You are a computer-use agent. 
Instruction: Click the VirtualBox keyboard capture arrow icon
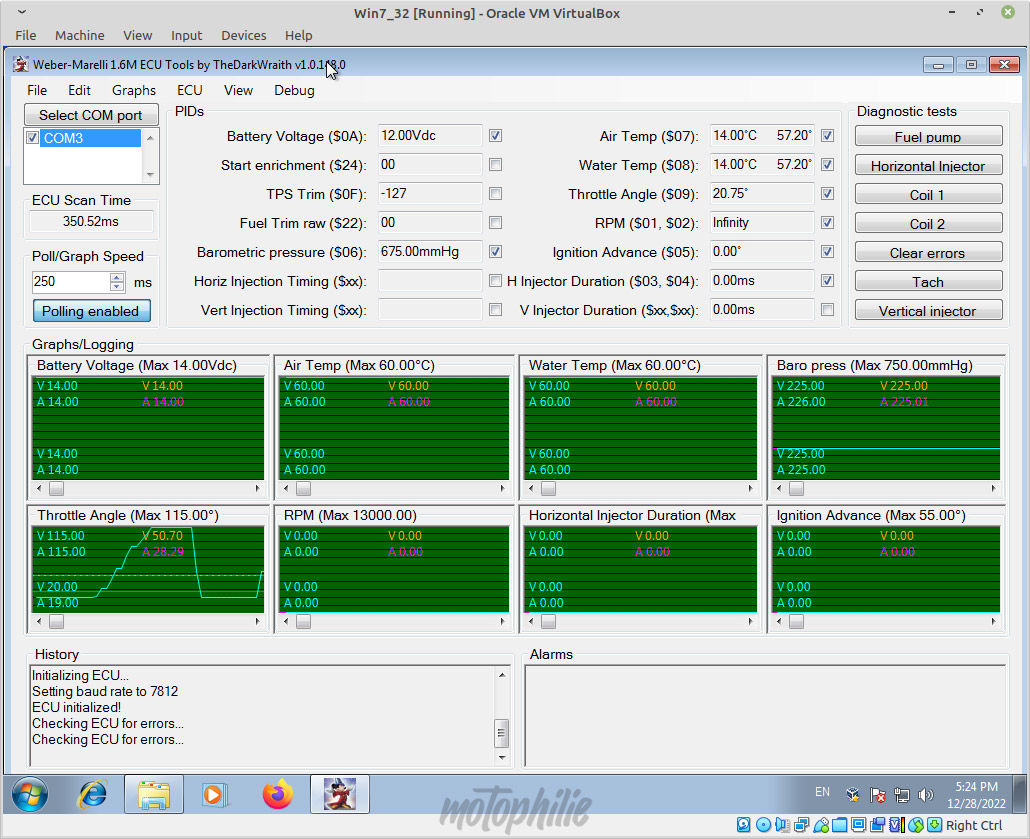(934, 825)
